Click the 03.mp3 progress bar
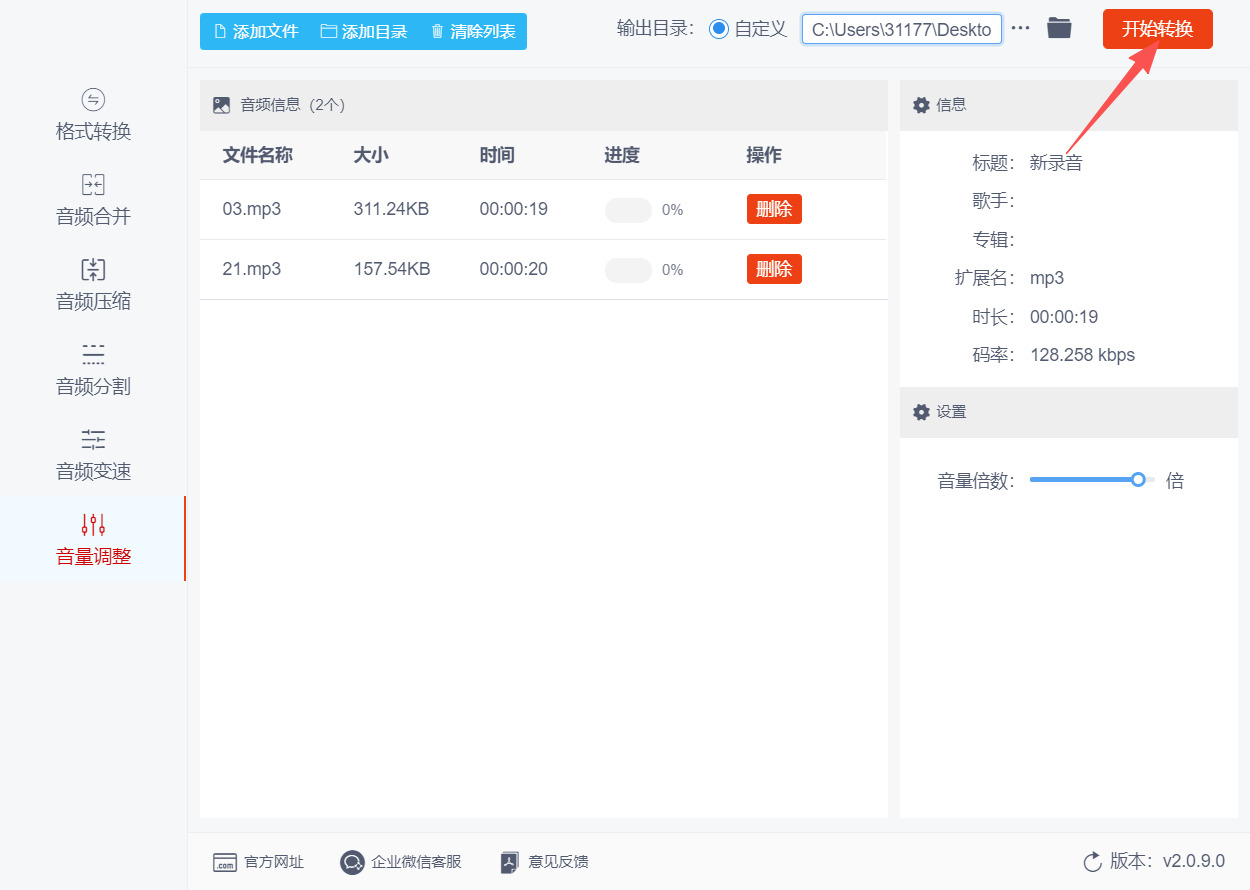The height and width of the screenshot is (890, 1250). pos(628,210)
